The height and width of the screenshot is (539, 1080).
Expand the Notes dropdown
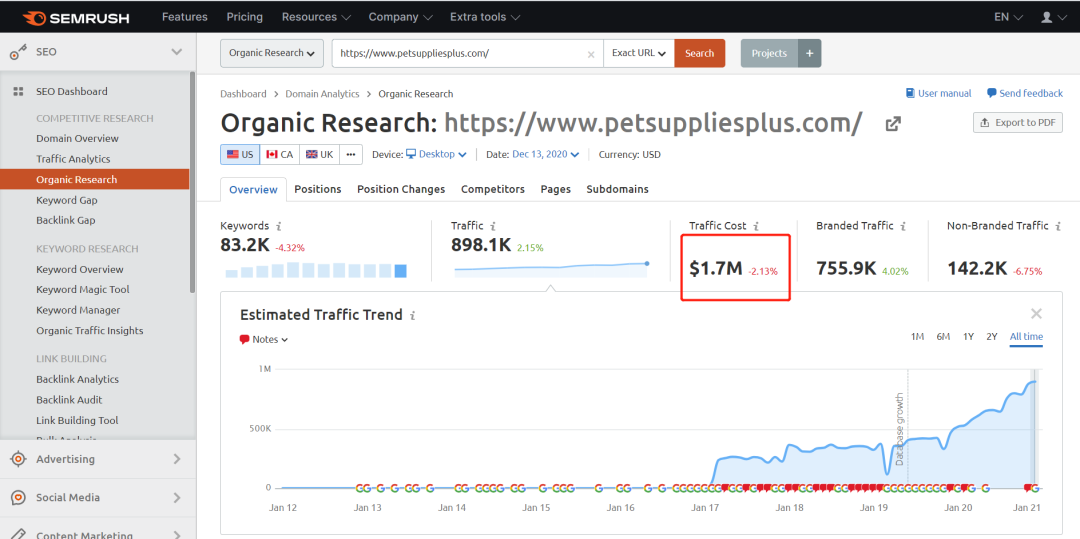pyautogui.click(x=264, y=340)
